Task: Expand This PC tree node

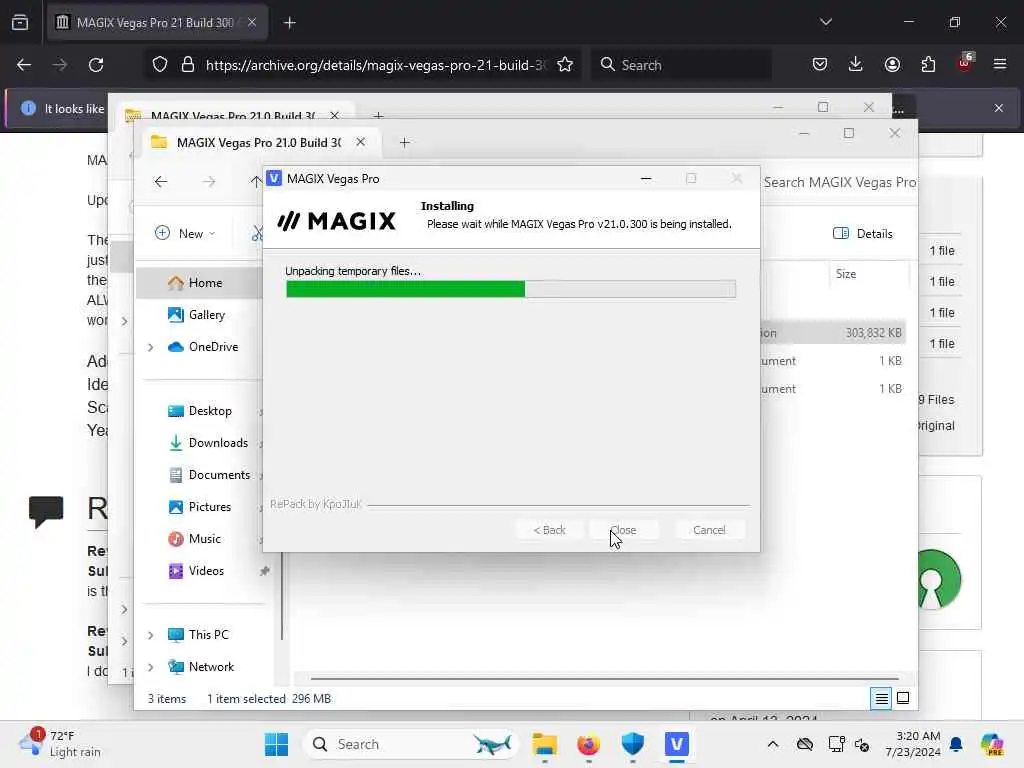Action: pos(151,635)
